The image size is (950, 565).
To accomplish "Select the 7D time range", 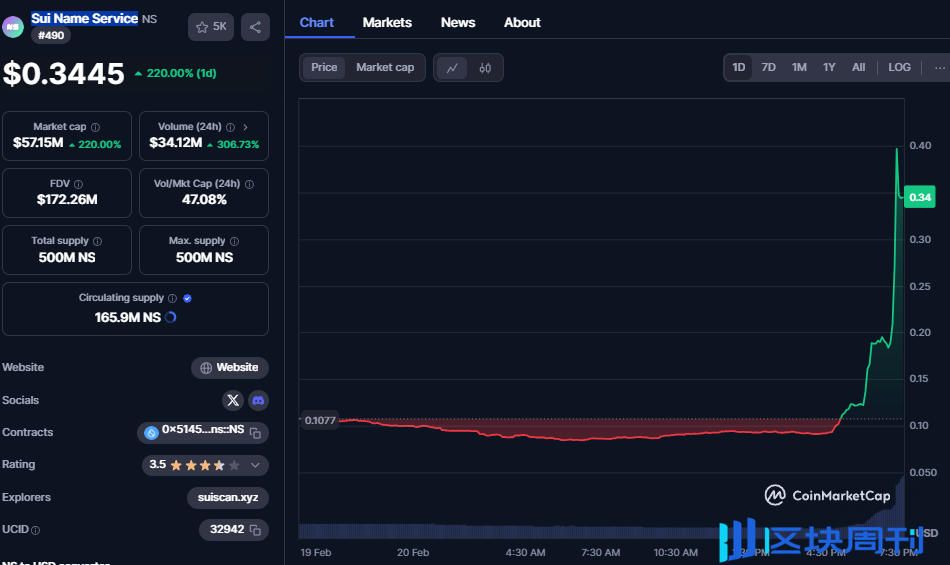I will tap(768, 67).
